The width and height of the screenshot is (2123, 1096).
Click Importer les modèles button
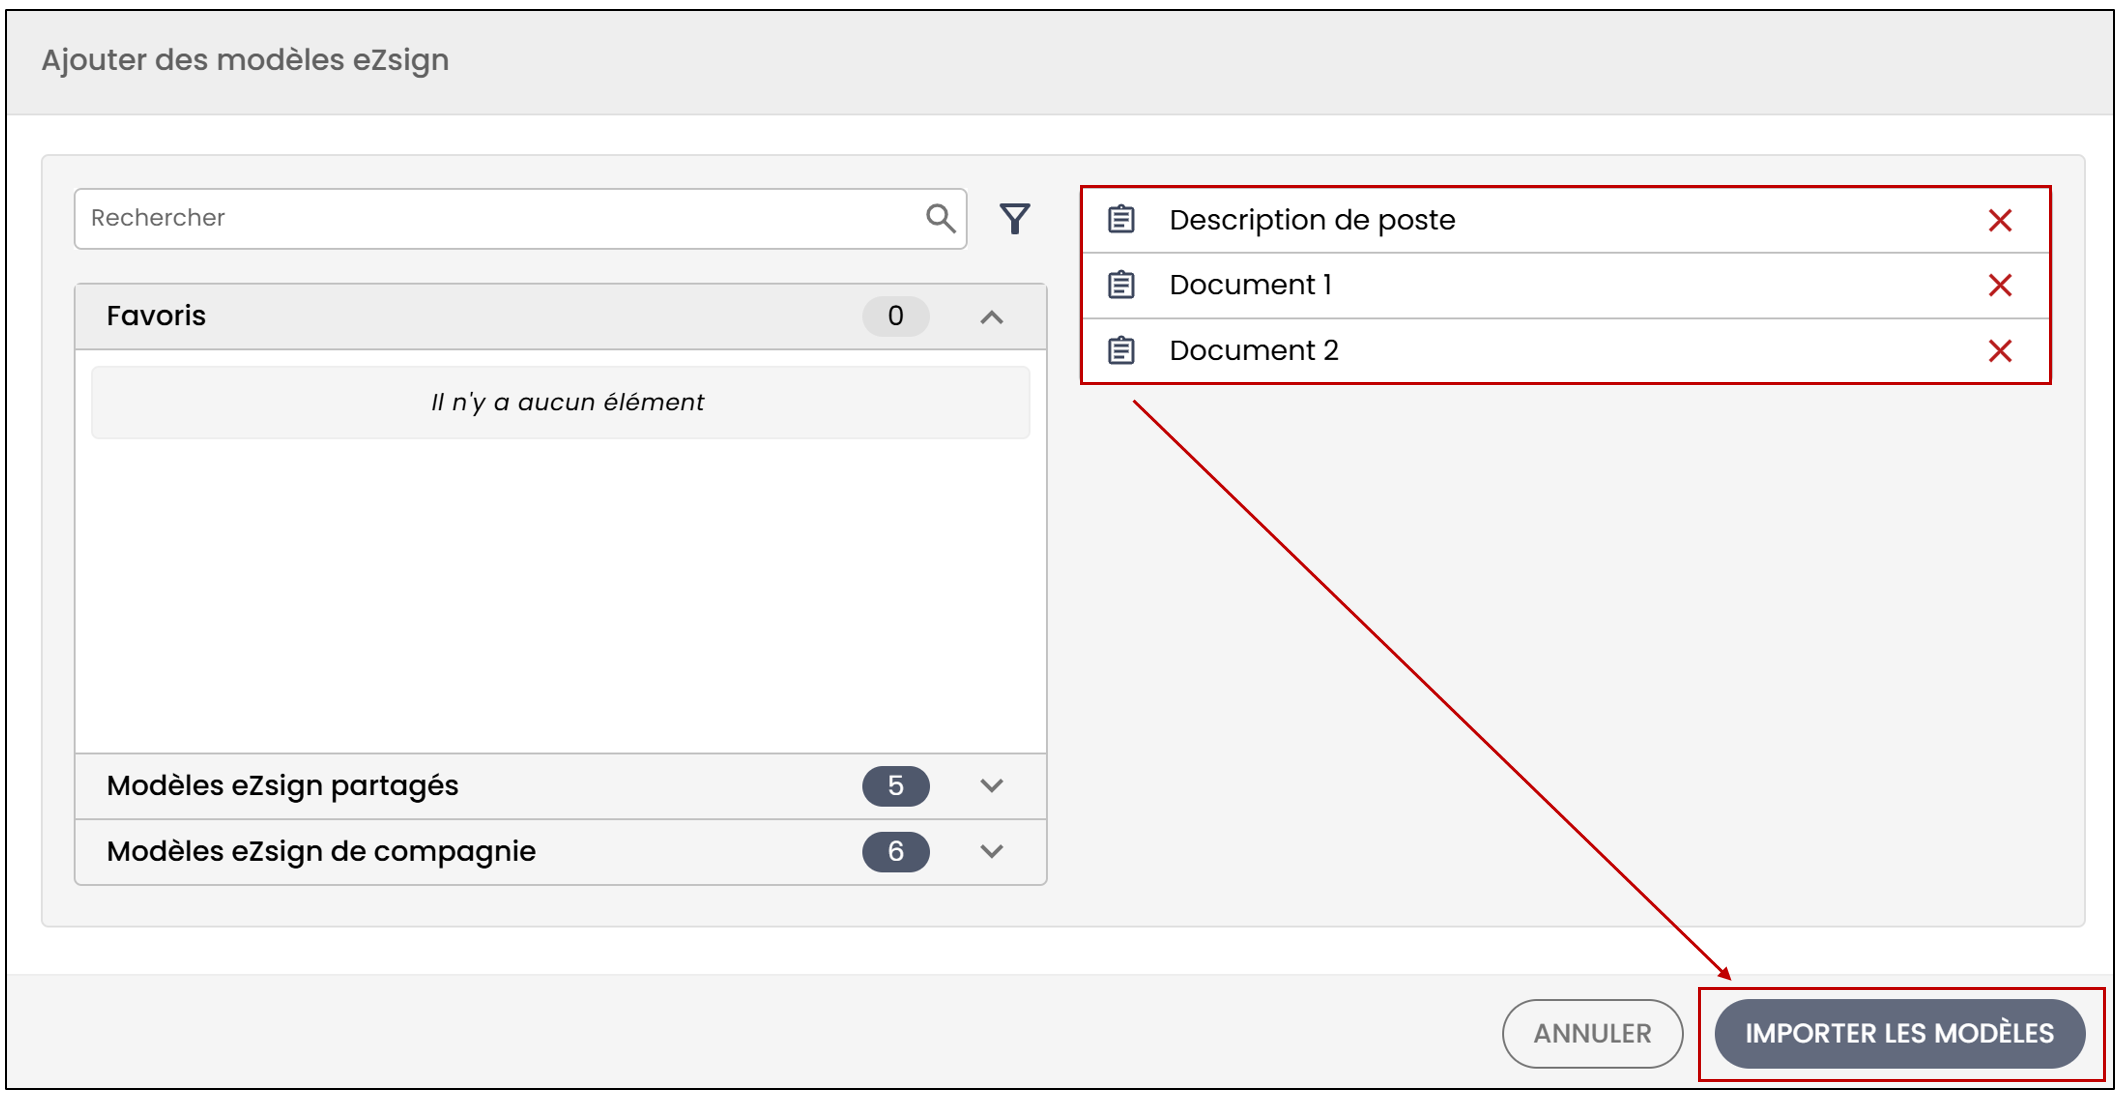(x=1899, y=1033)
